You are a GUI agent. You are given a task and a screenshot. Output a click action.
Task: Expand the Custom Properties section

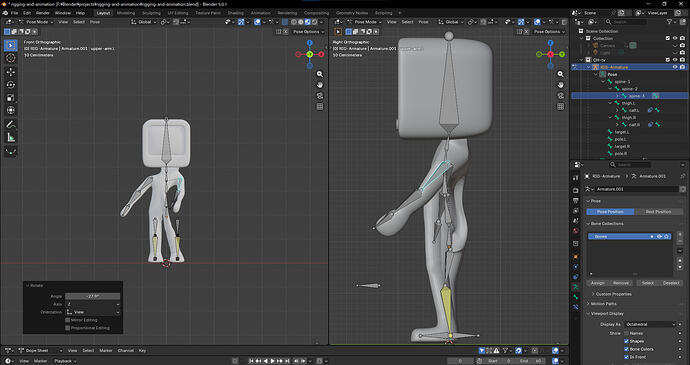tap(613, 294)
